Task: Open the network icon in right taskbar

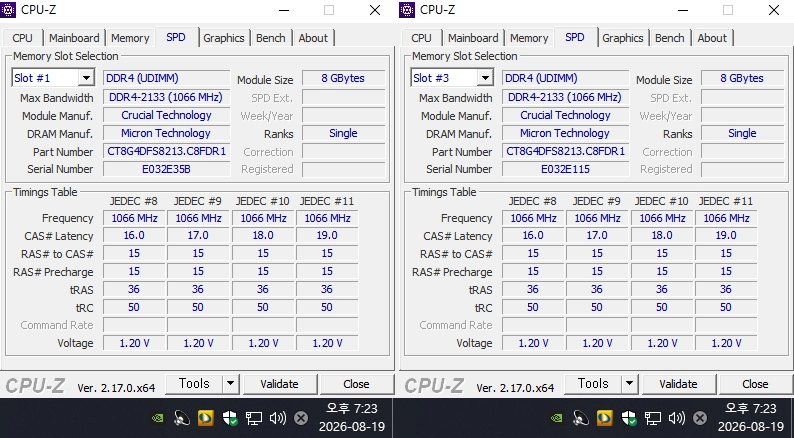Action: coord(653,418)
